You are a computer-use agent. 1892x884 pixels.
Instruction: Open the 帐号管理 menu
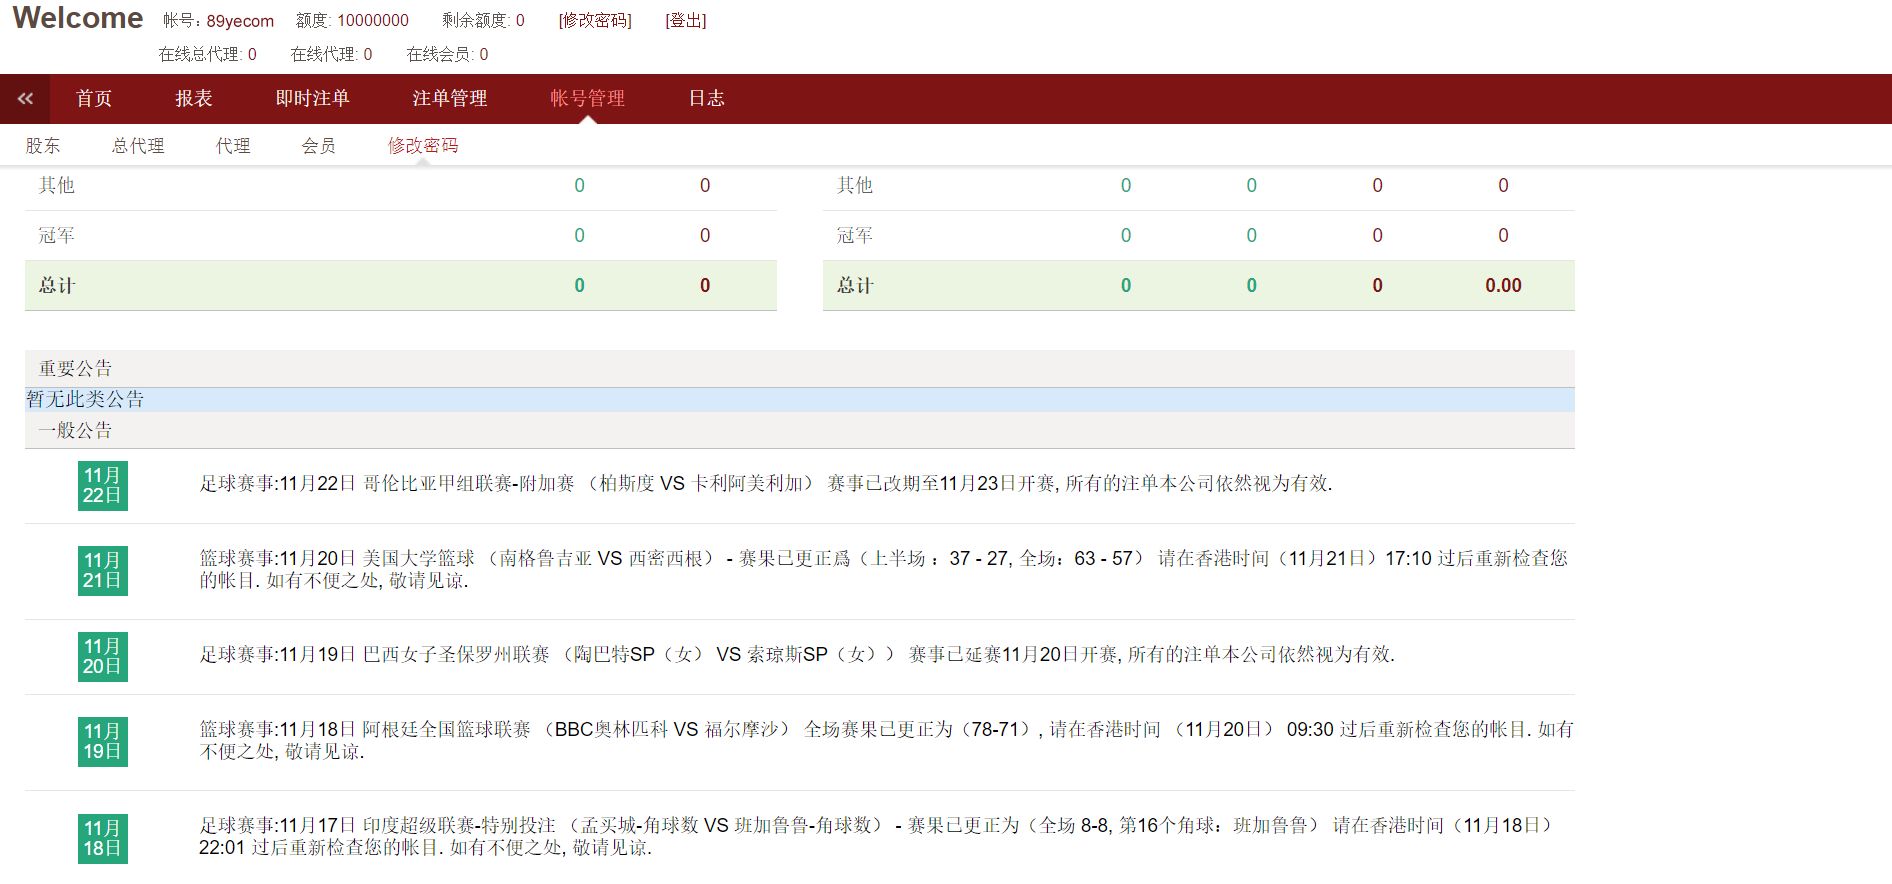pyautogui.click(x=587, y=98)
